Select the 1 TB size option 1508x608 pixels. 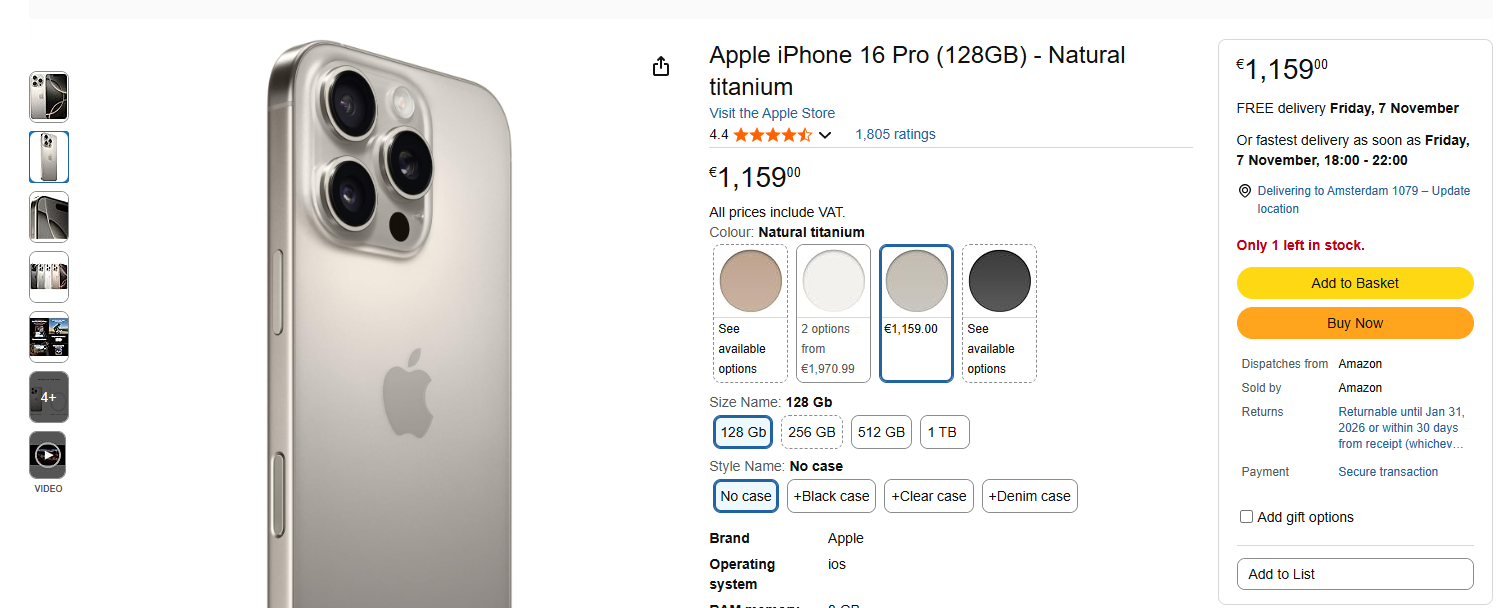tap(945, 432)
